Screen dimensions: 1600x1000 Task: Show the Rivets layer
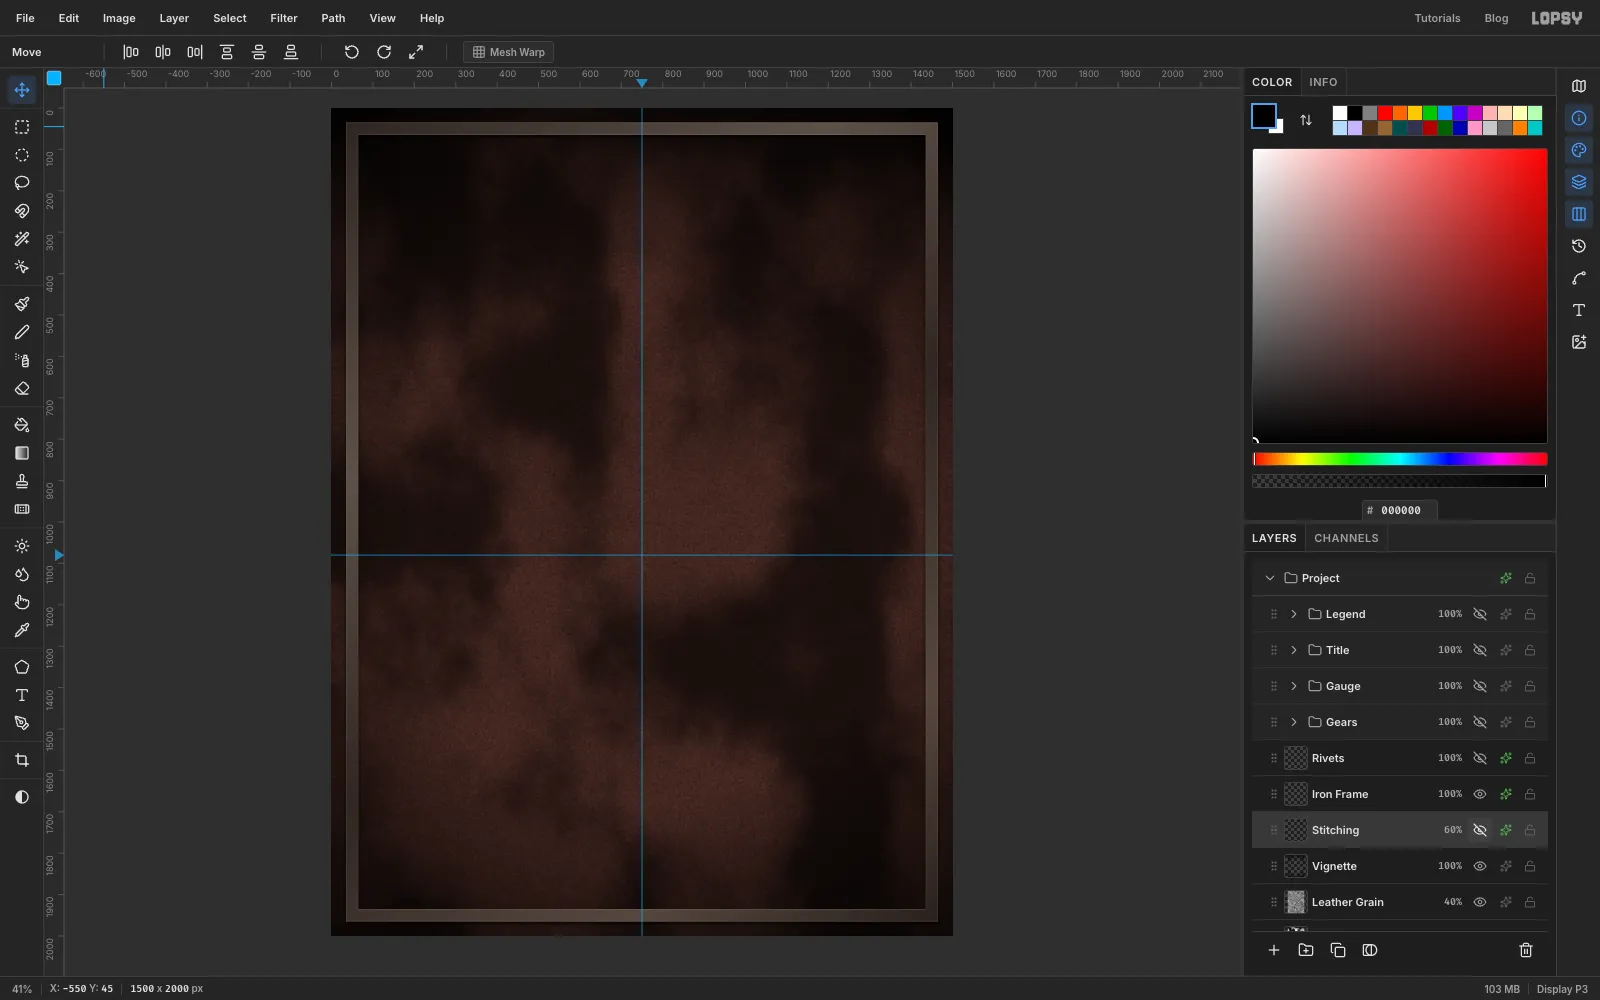[1480, 758]
